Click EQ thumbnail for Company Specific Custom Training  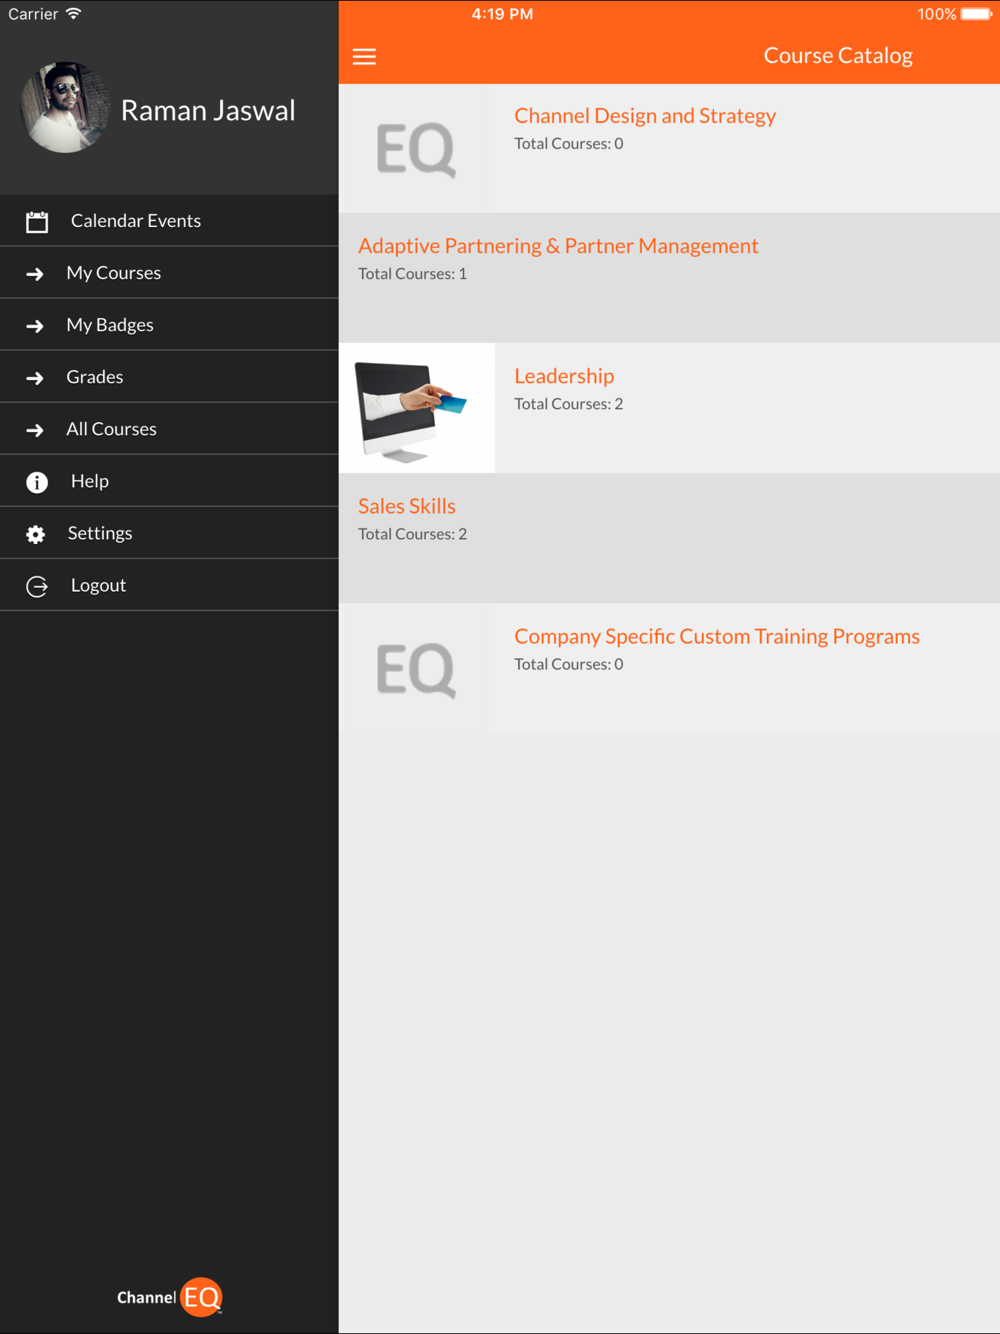pyautogui.click(x=416, y=668)
